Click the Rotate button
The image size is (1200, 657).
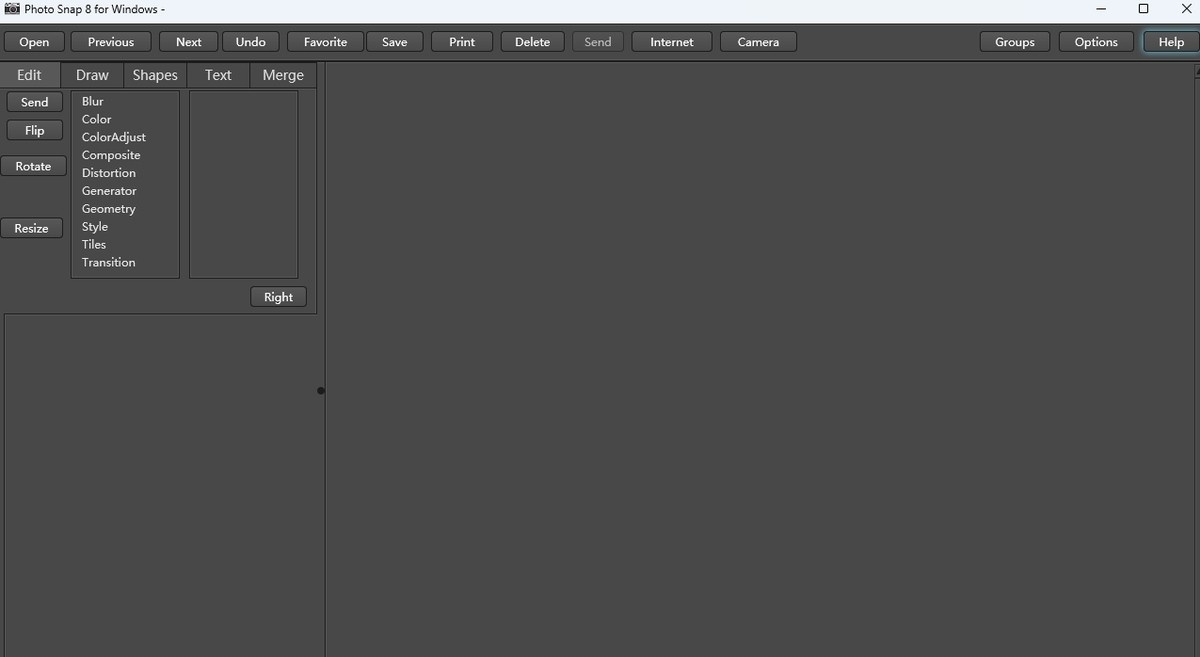(33, 166)
